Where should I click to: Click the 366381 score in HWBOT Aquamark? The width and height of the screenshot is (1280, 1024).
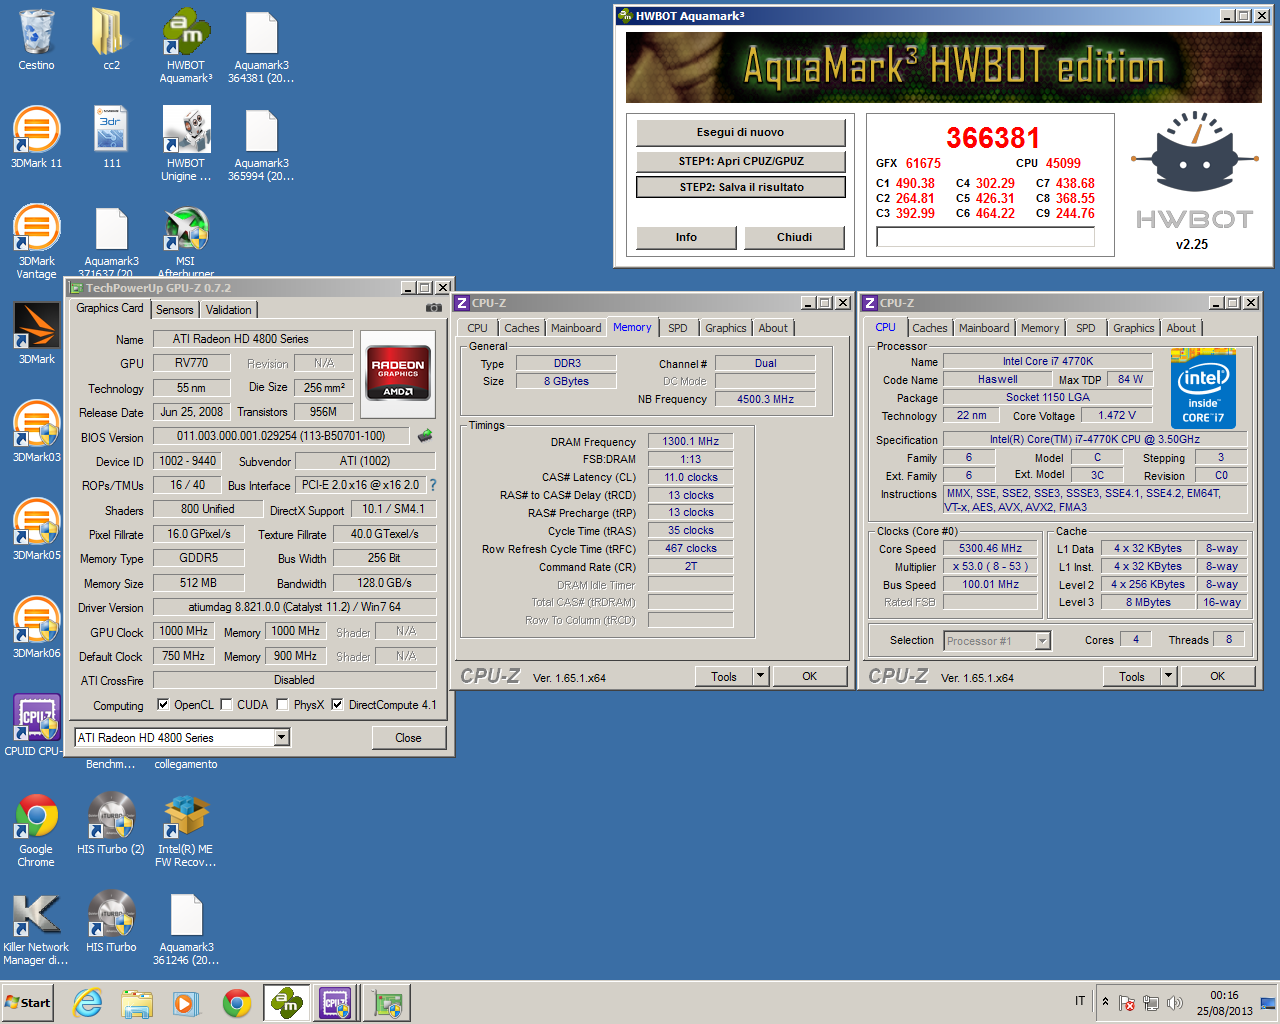pyautogui.click(x=993, y=138)
